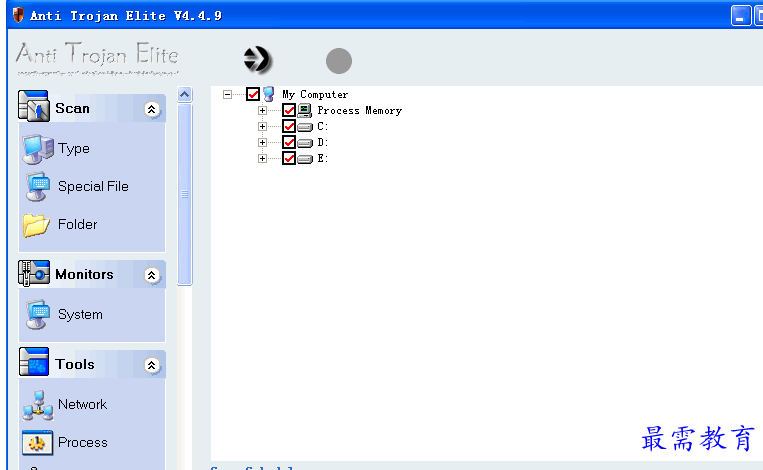Select the Process label under Tools
763x470 pixels.
point(83,442)
